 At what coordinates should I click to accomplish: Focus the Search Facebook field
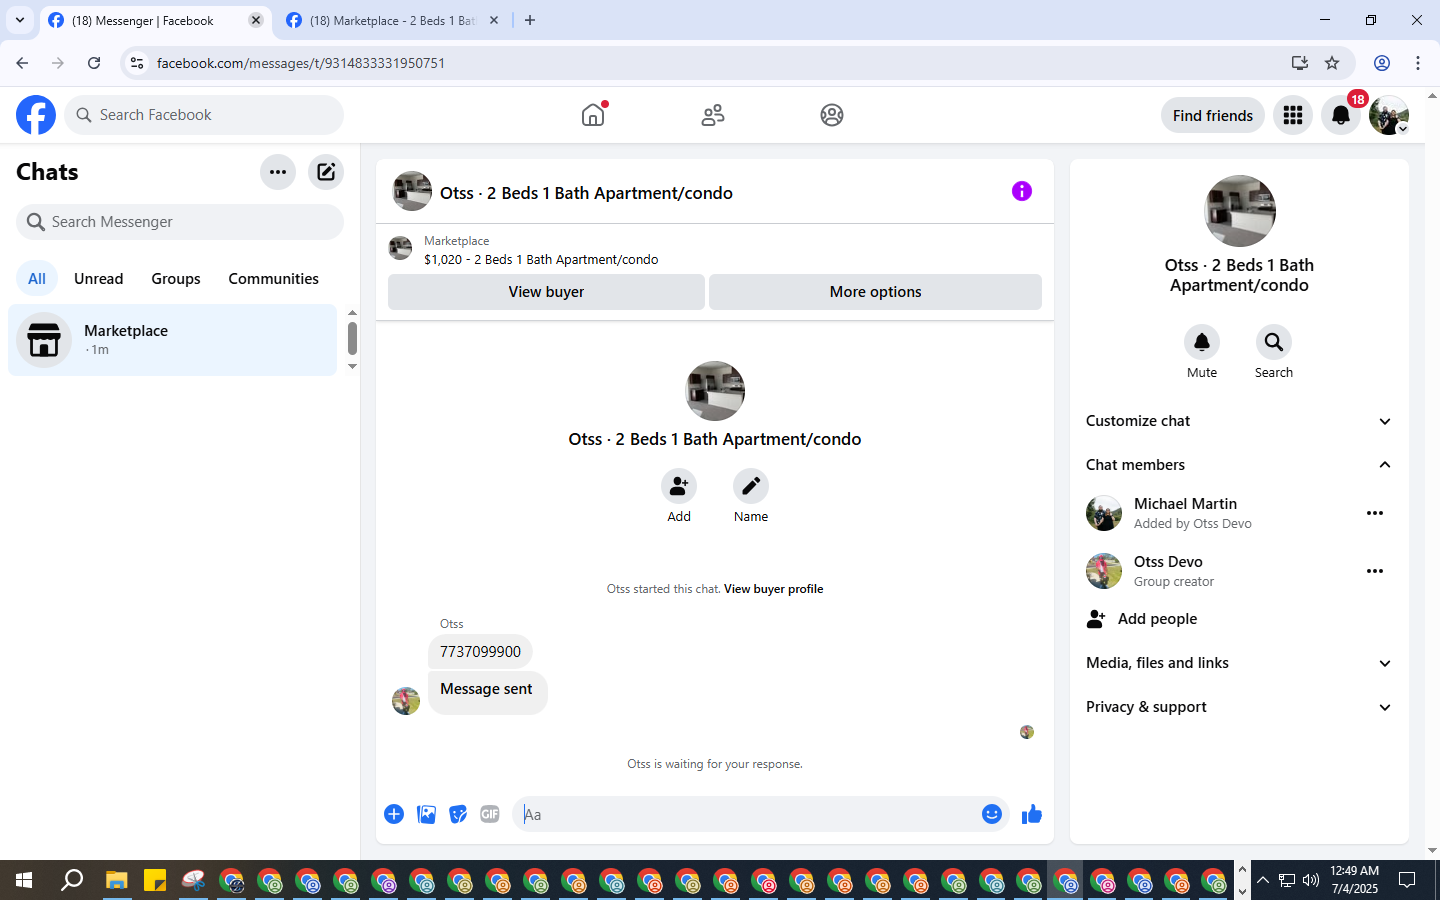(204, 115)
